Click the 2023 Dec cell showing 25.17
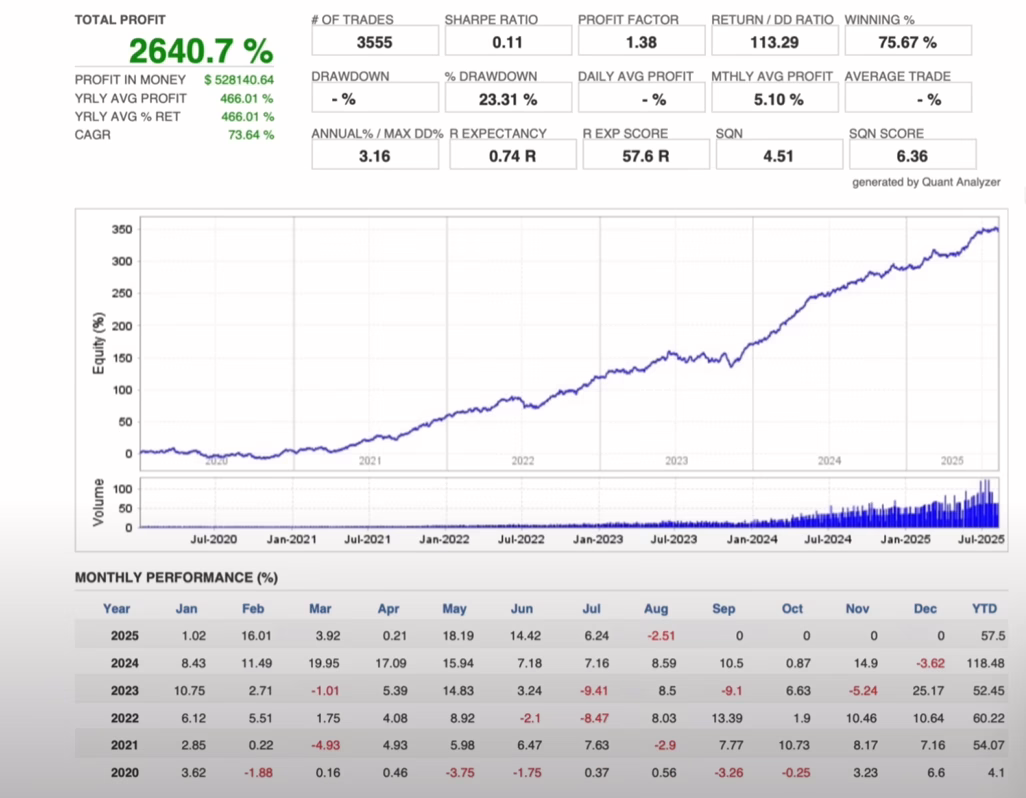This screenshot has width=1026, height=798. pyautogui.click(x=924, y=690)
